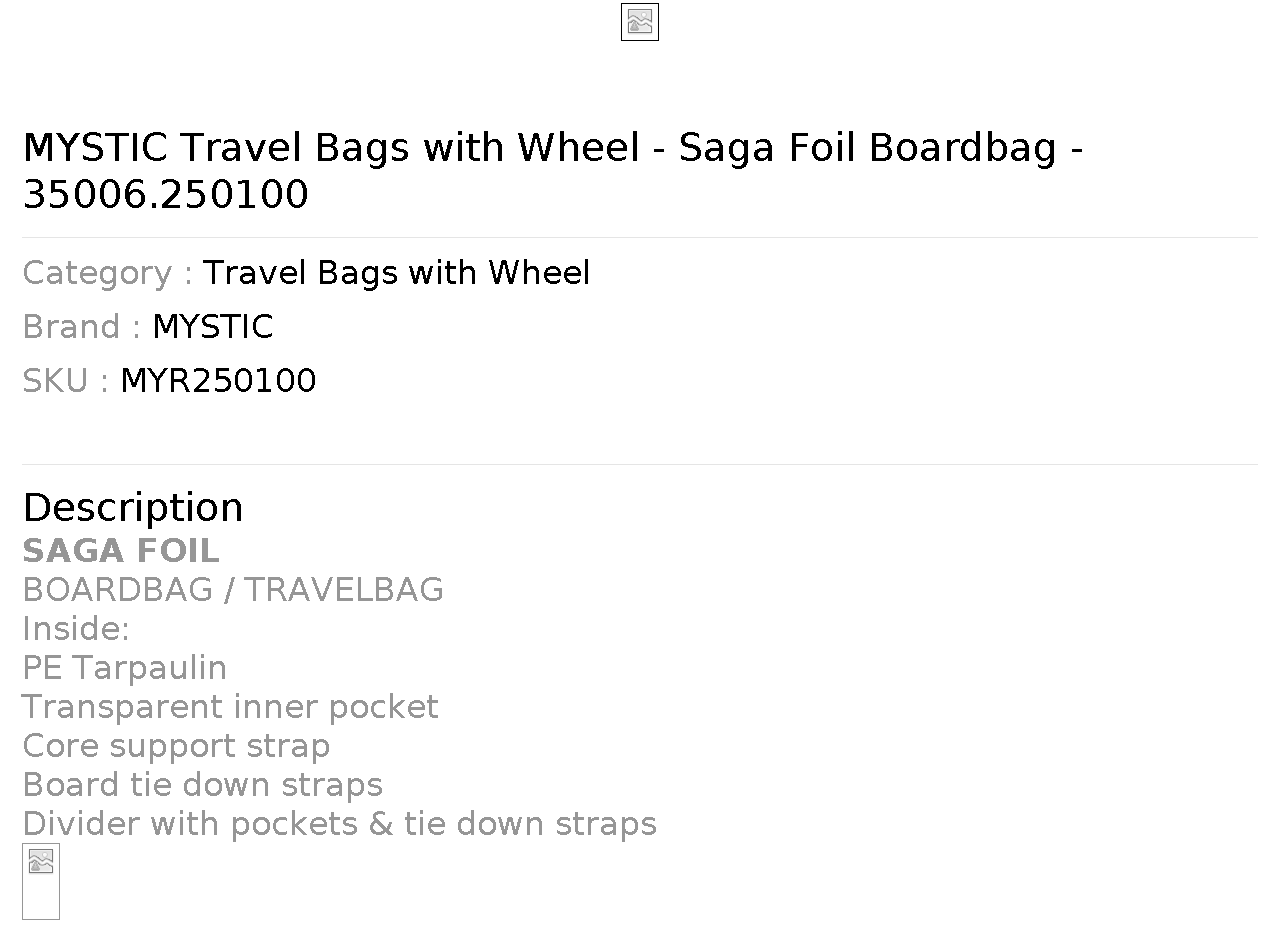This screenshot has height=942, width=1280.
Task: Click the SKU : label
Action: click(65, 381)
